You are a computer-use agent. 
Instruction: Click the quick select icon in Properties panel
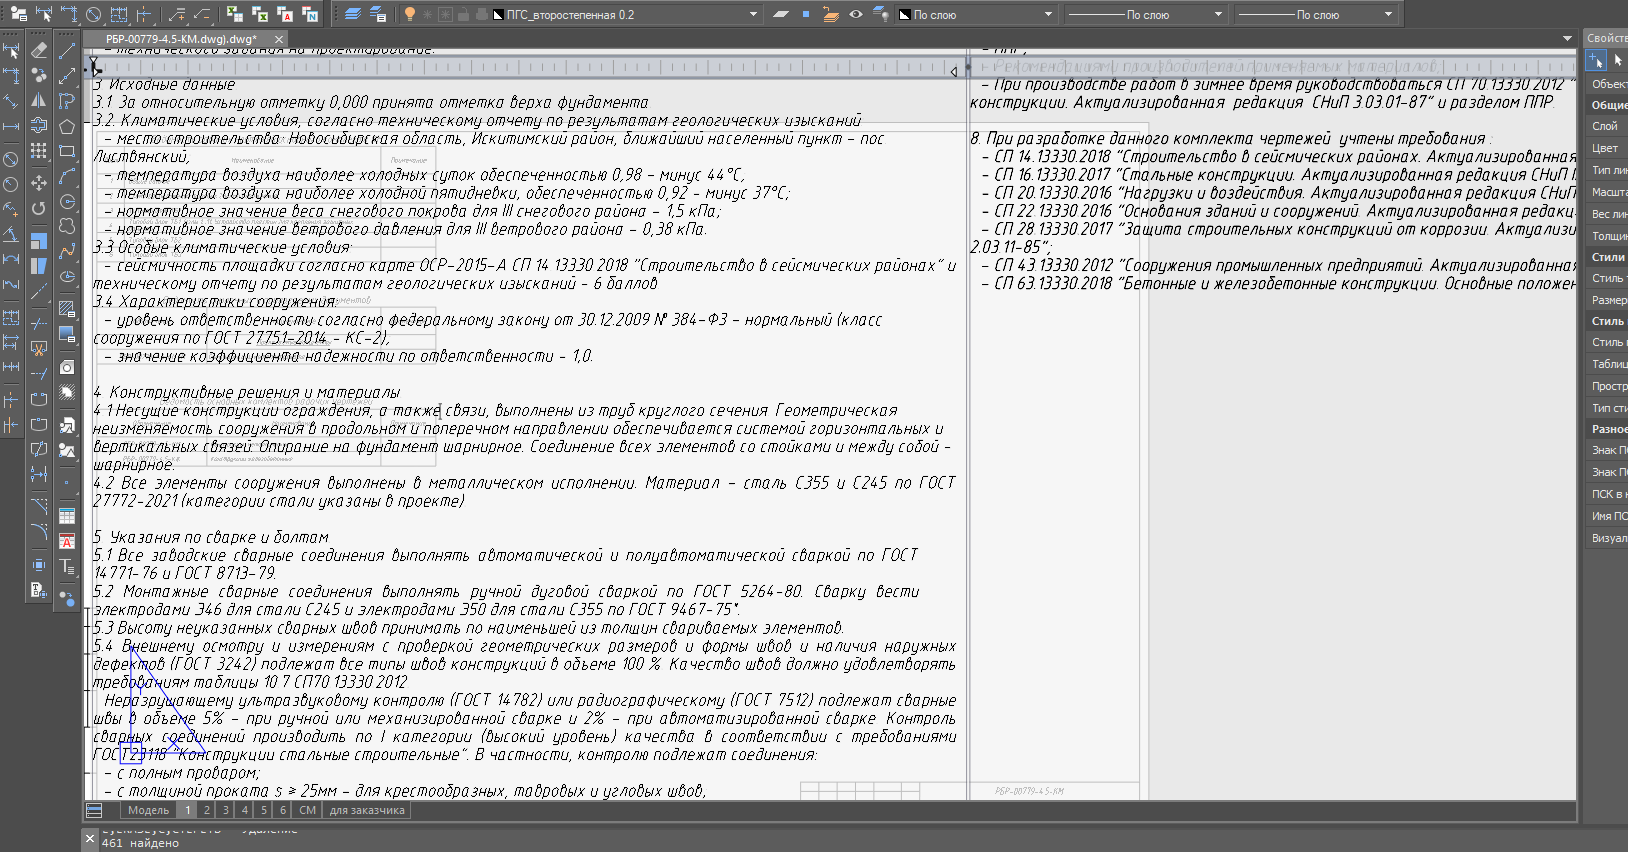[x=1596, y=61]
